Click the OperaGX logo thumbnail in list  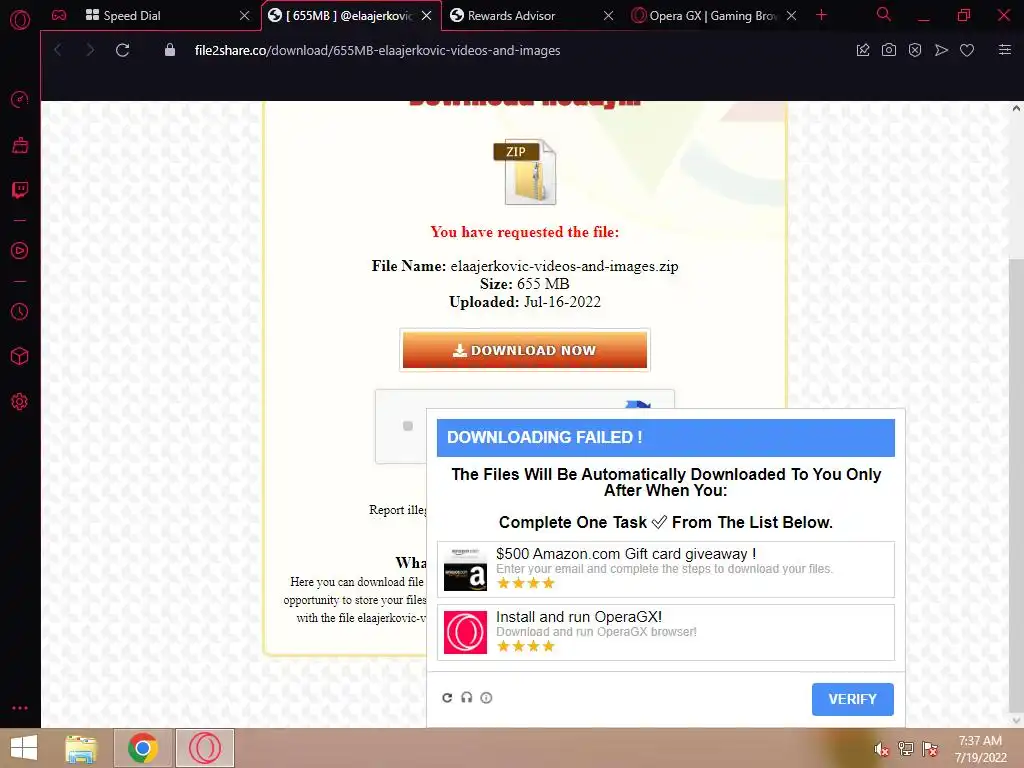click(465, 632)
